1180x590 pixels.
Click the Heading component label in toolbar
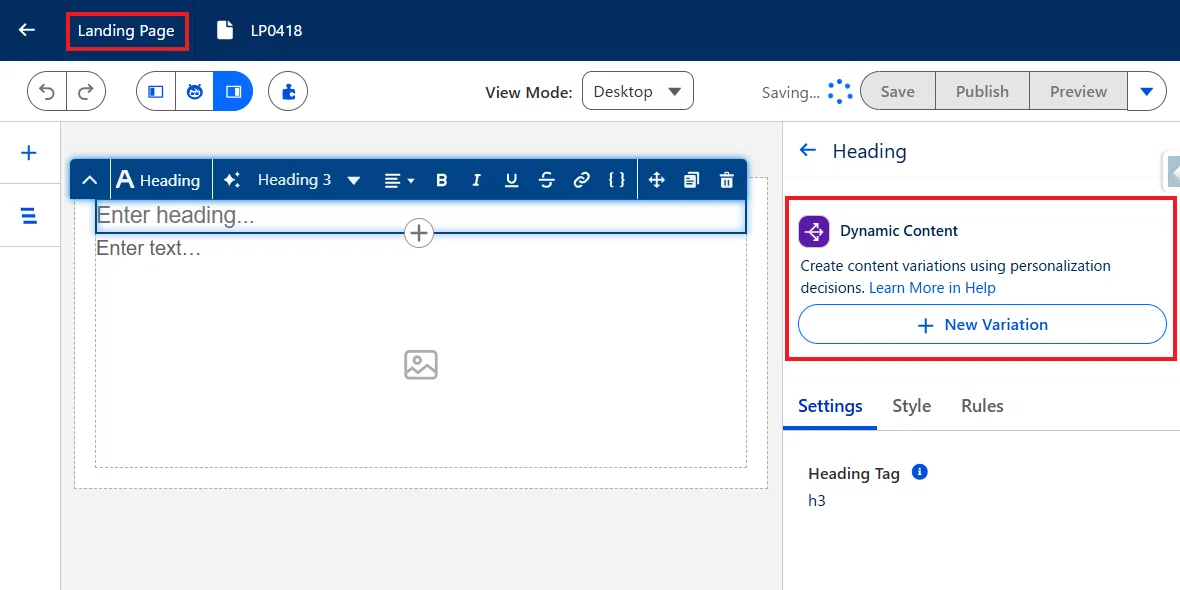160,180
